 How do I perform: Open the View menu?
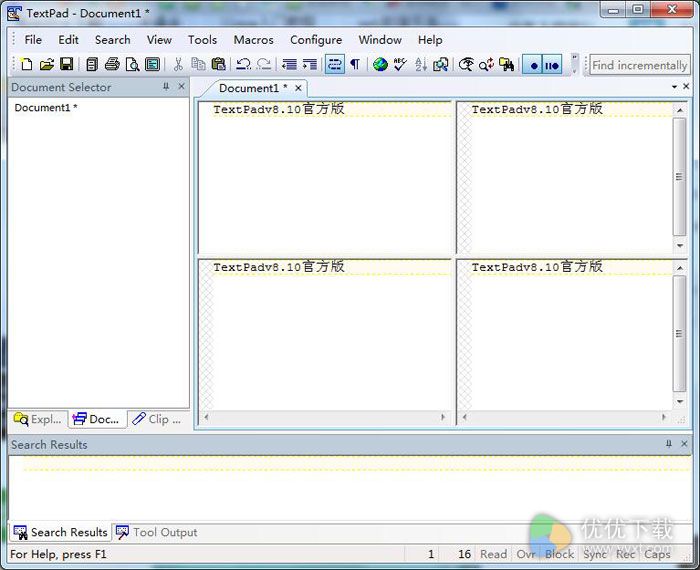[159, 40]
